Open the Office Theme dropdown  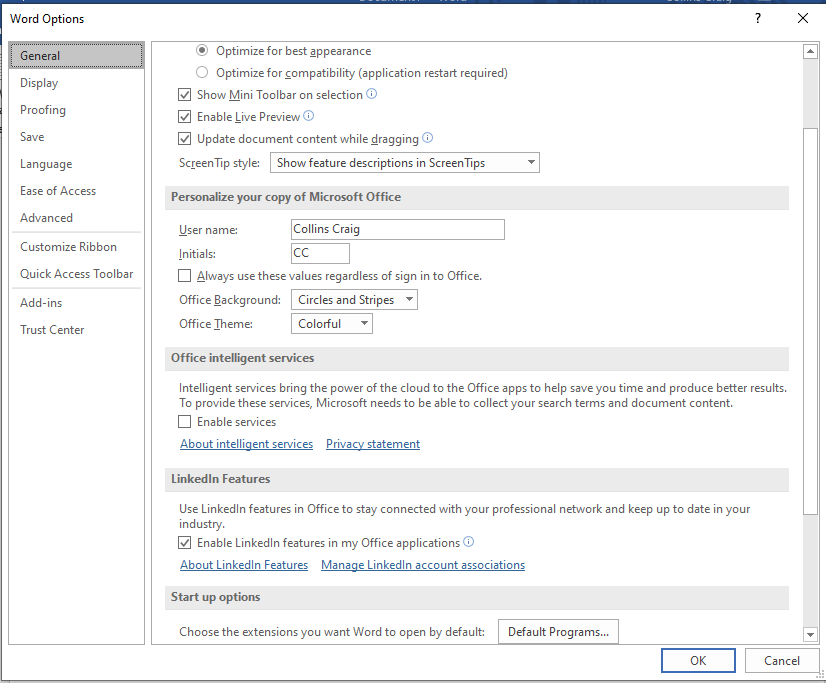(332, 324)
